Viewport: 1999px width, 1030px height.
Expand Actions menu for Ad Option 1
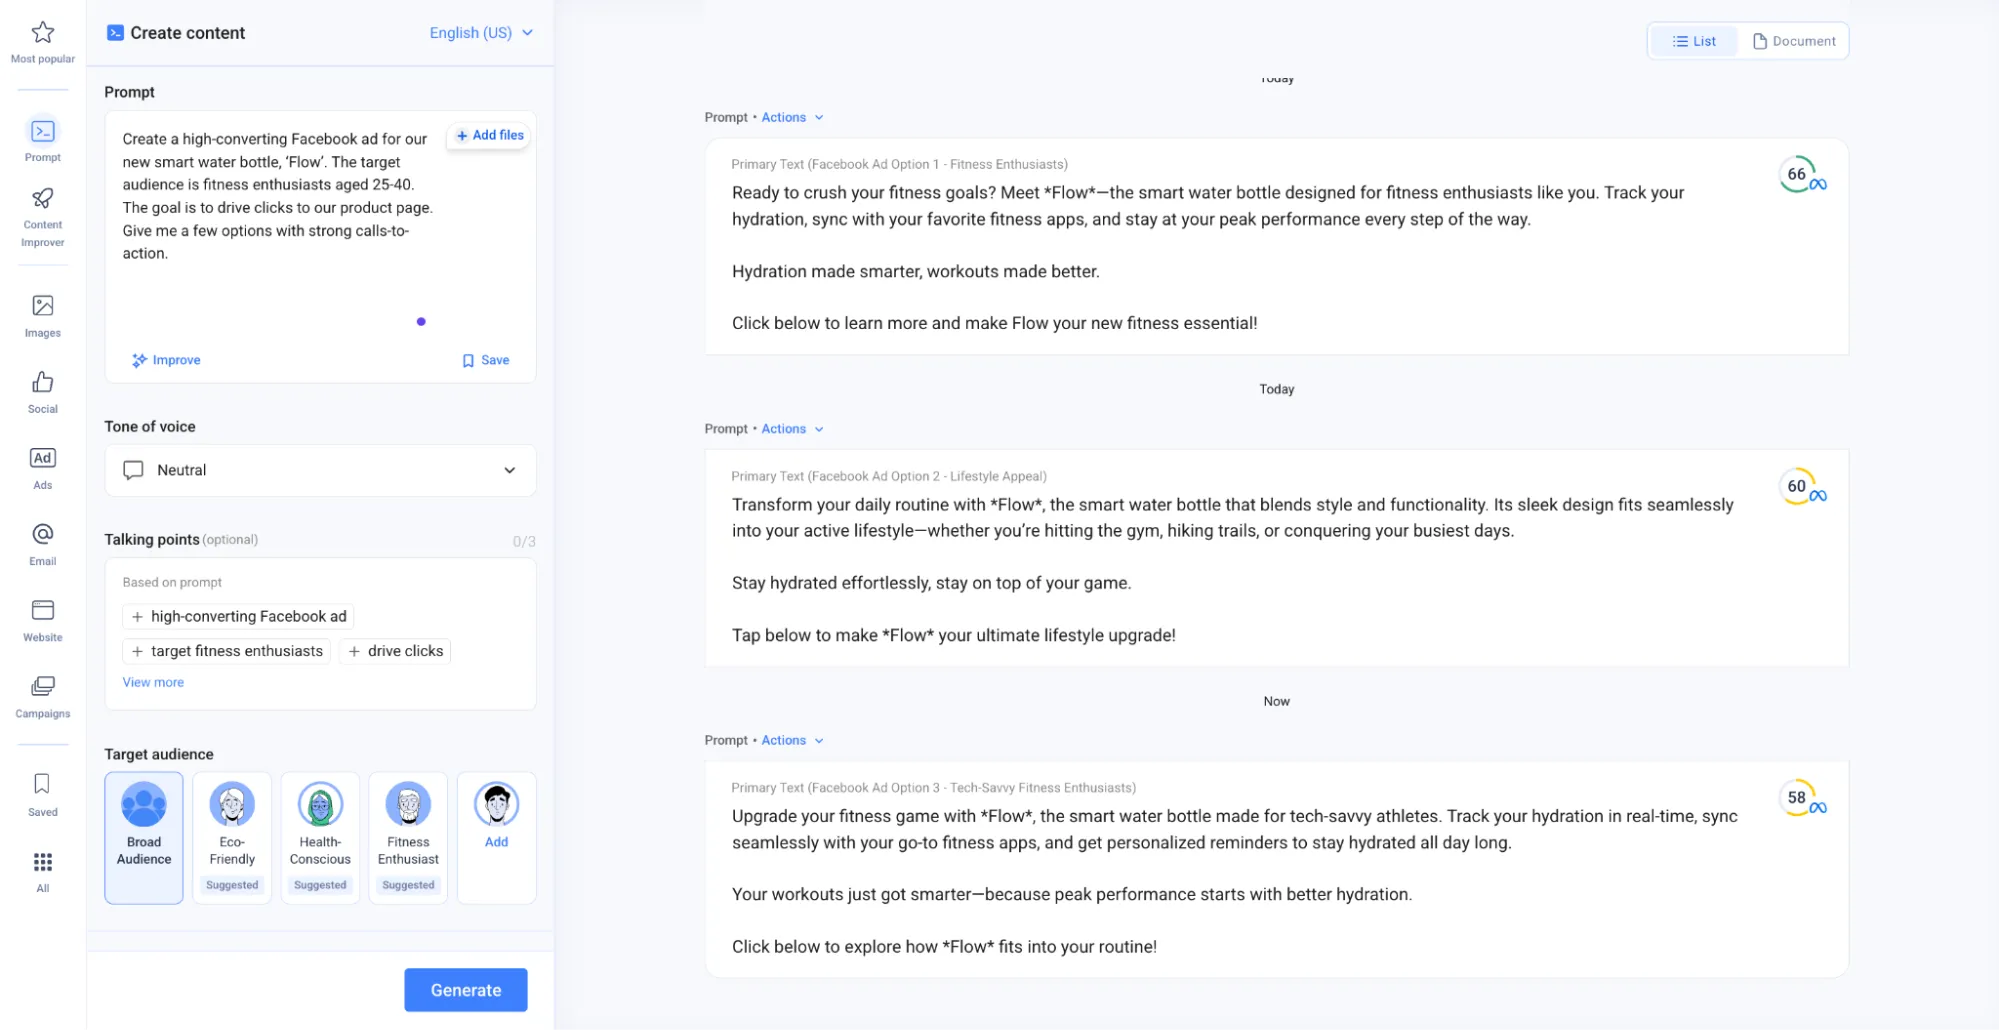pyautogui.click(x=792, y=117)
